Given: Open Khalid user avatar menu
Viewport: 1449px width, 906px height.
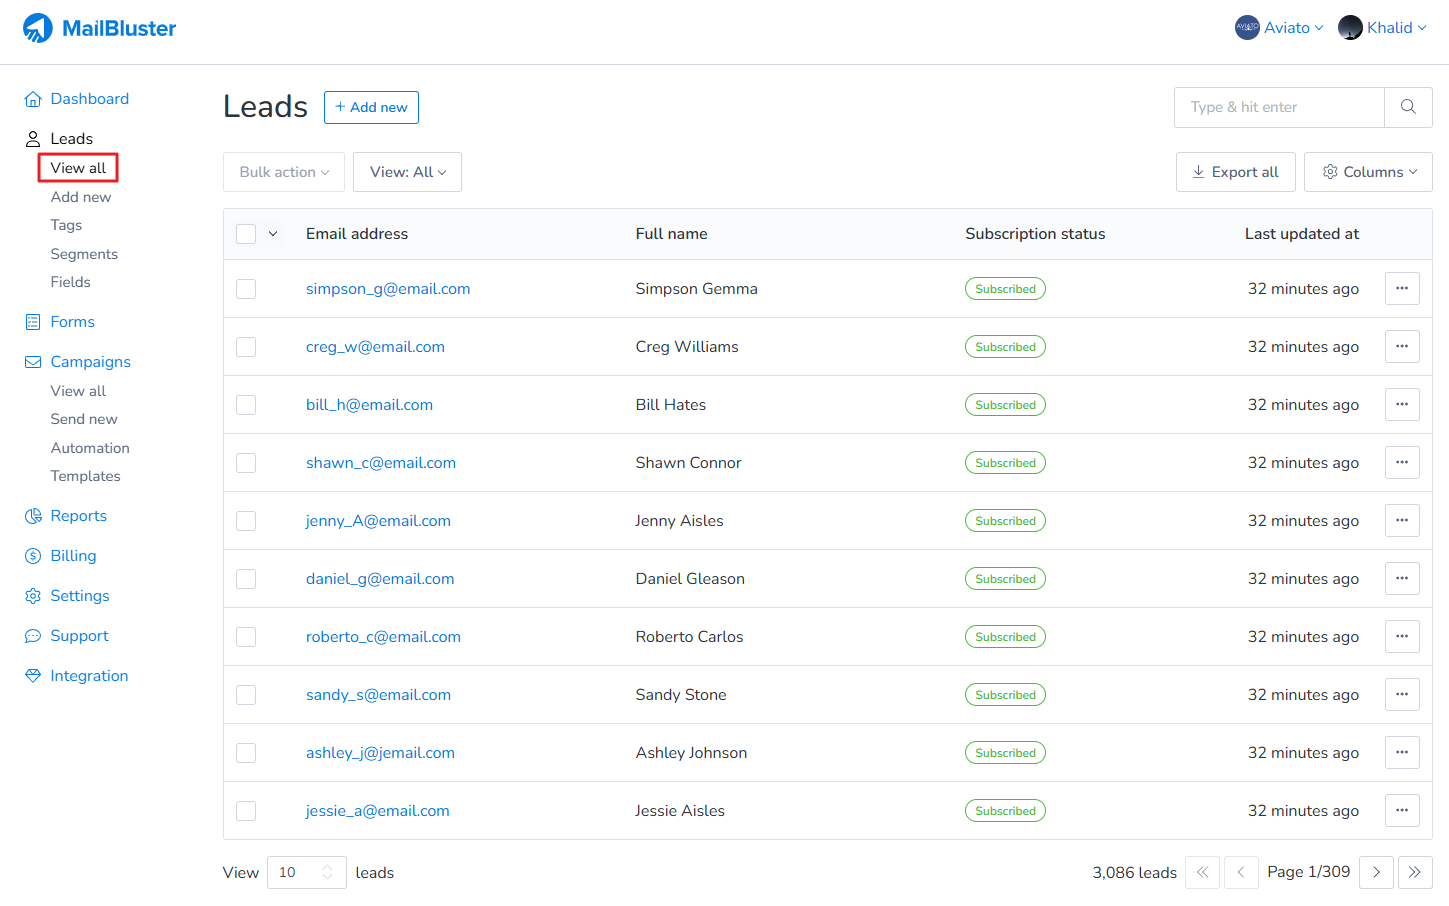Looking at the screenshot, I should [1350, 28].
